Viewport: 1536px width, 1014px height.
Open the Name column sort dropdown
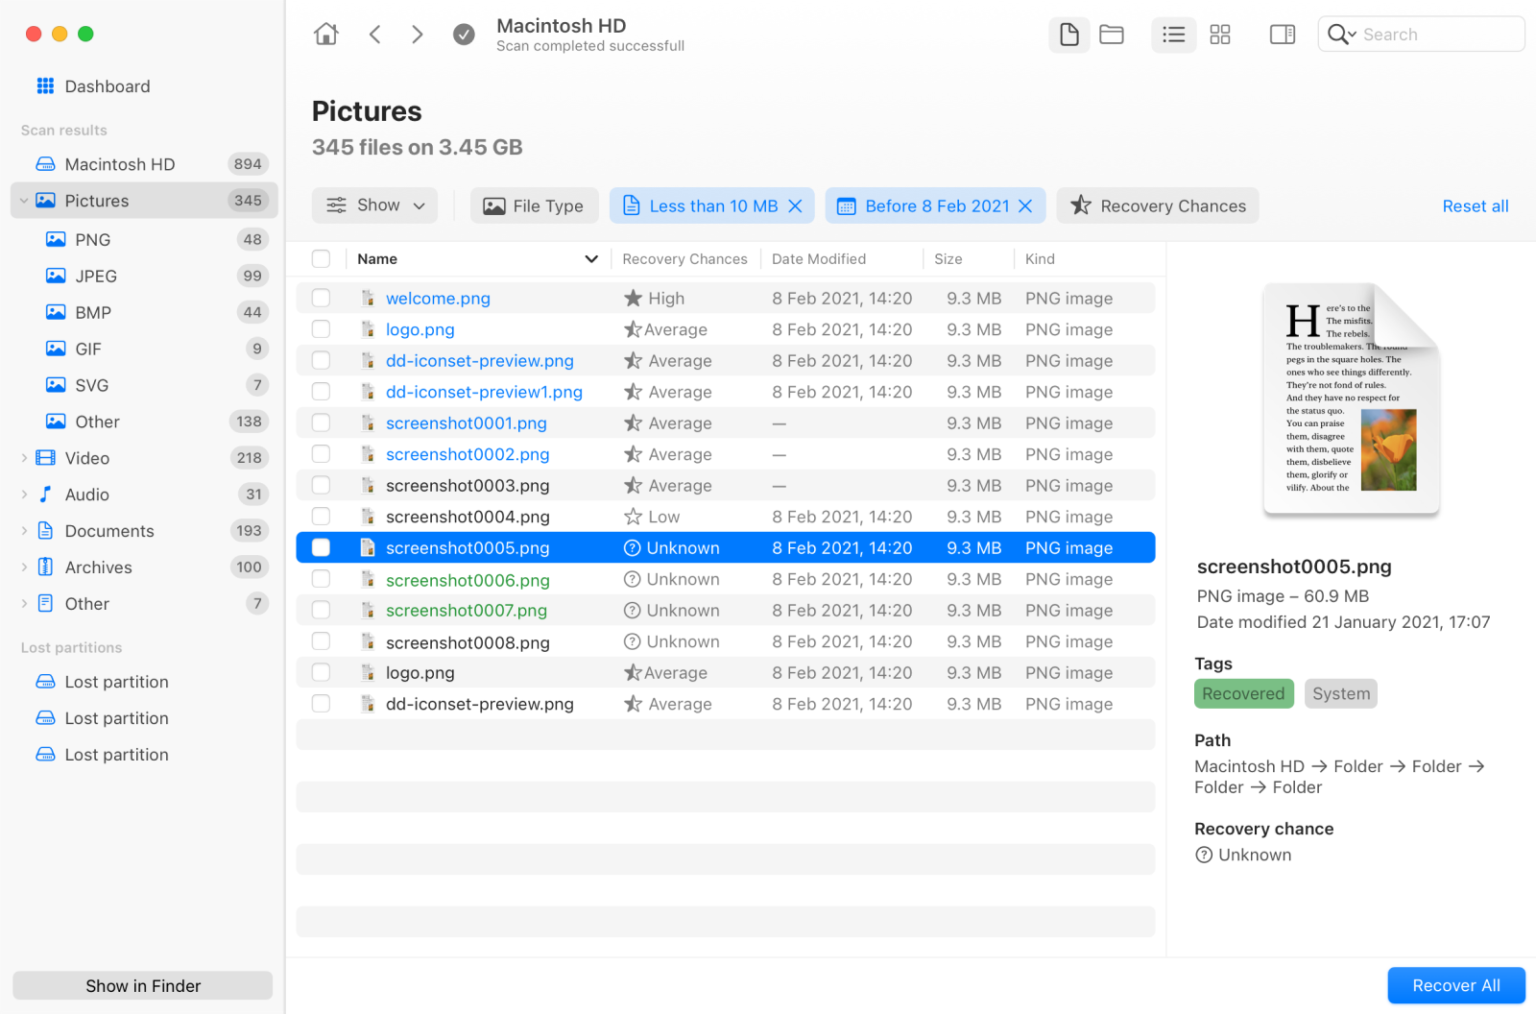[591, 258]
